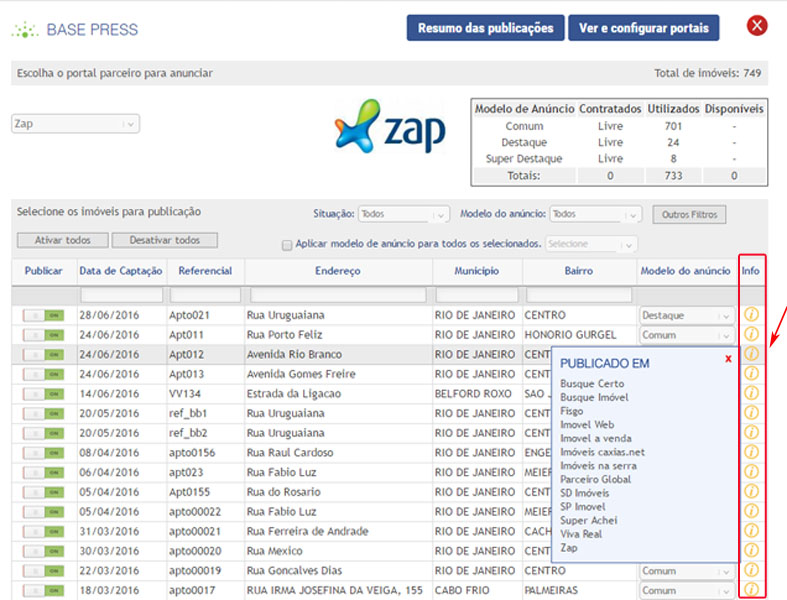This screenshot has width=787, height=600.
Task: Close the Publicado Em popup
Action: pos(728,358)
